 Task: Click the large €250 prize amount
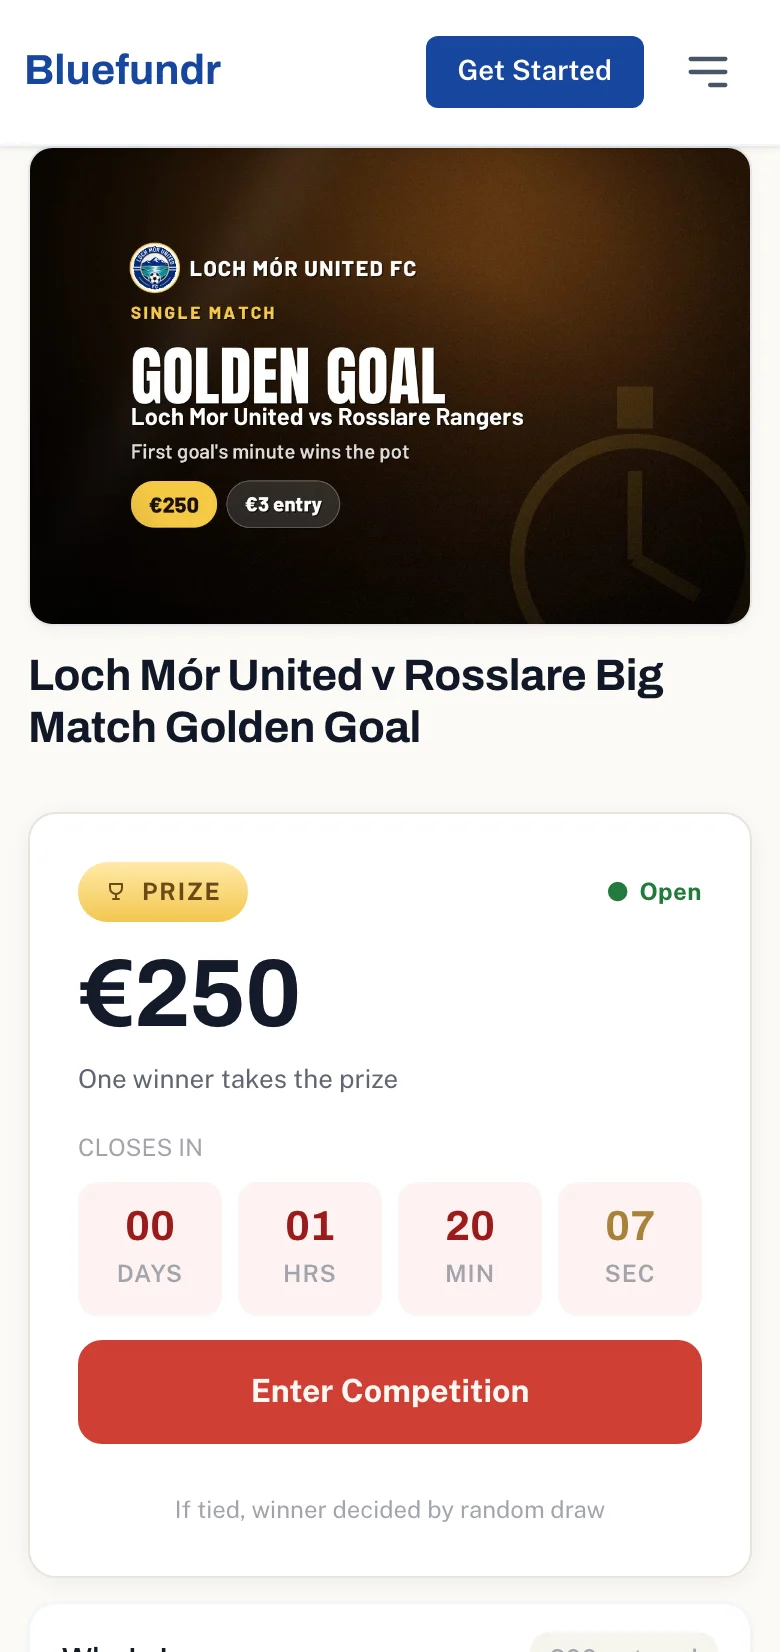(189, 994)
